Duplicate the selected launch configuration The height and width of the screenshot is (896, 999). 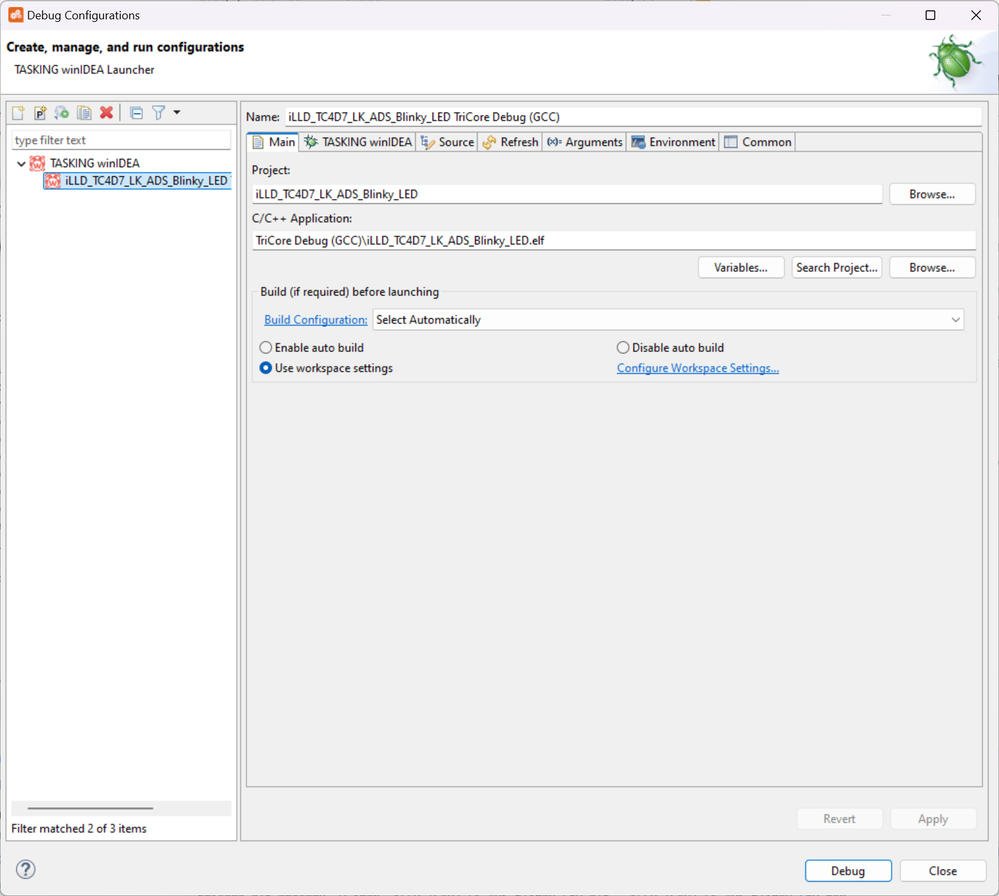tap(84, 113)
